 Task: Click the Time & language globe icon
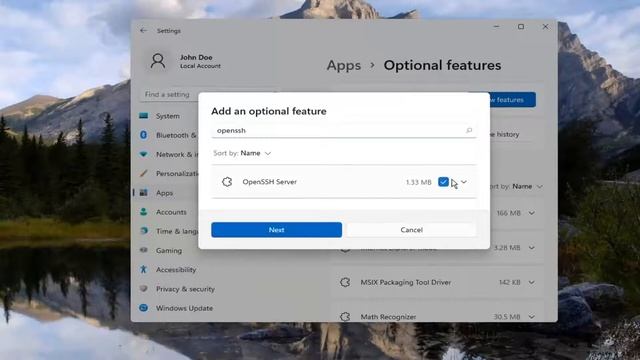coord(144,231)
